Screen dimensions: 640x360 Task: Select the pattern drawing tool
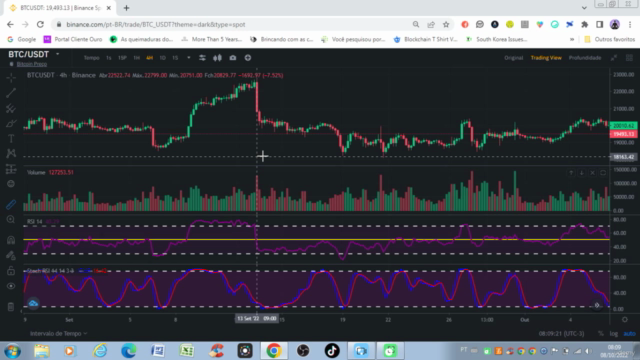(x=11, y=153)
